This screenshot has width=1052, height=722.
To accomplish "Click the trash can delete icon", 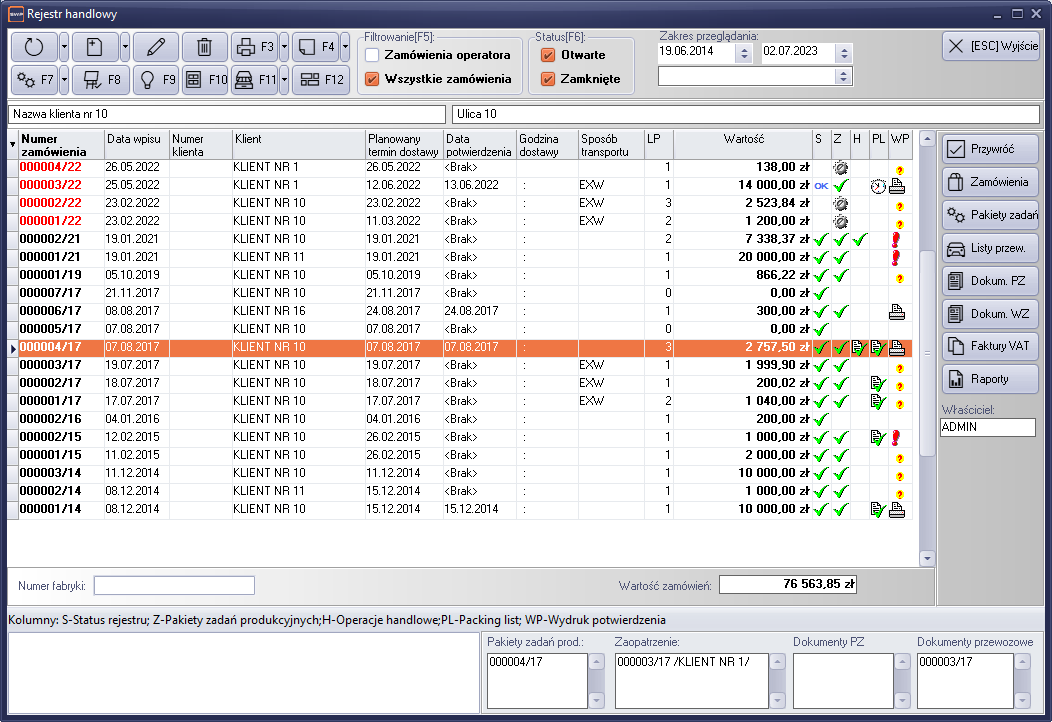I will coord(204,46).
